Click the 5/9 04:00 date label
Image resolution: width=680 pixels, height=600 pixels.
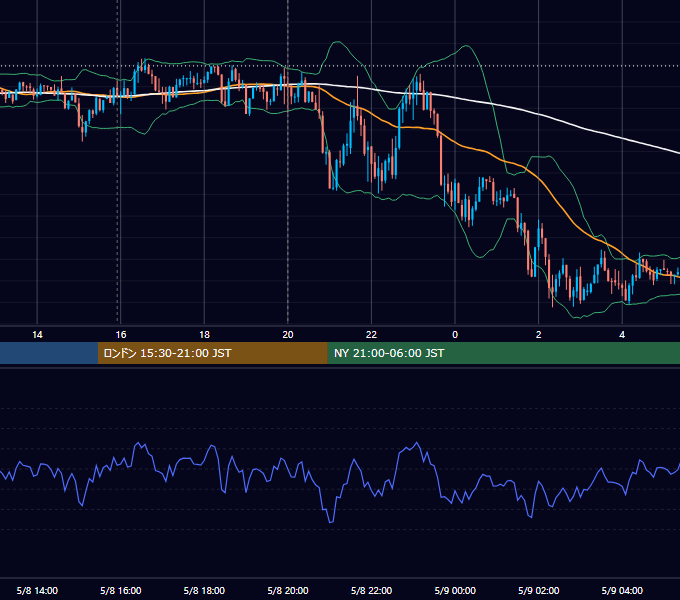[622, 590]
